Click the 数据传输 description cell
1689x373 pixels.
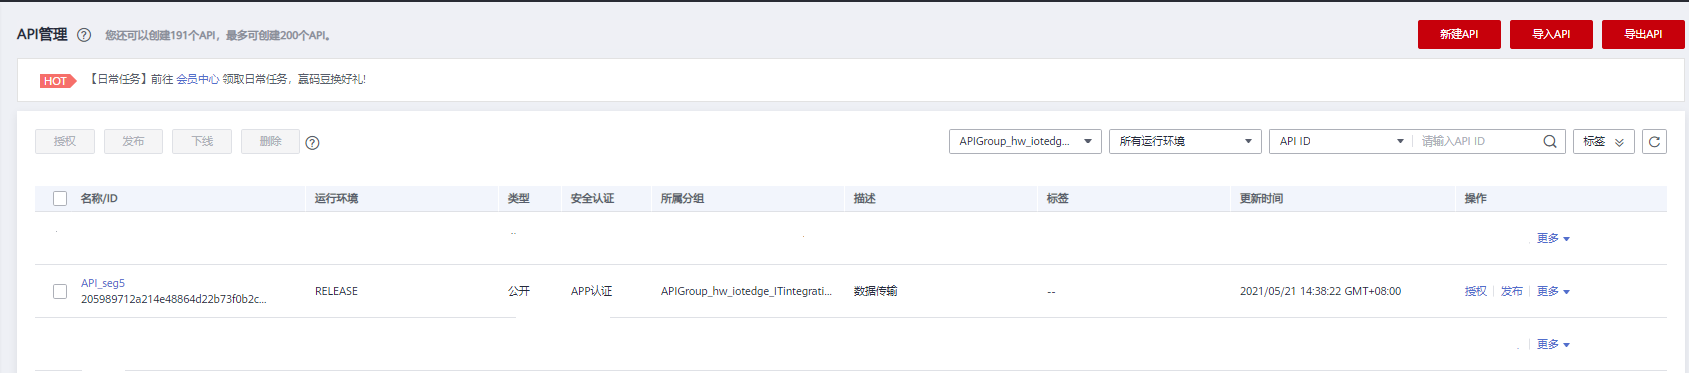click(875, 292)
